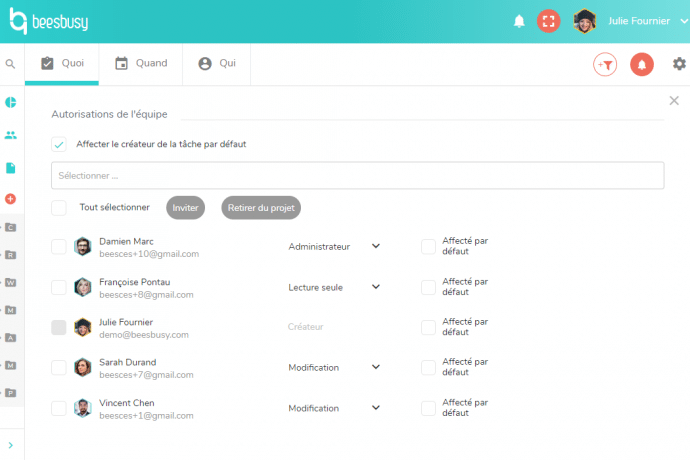Click Vincent Chen's avatar
This screenshot has height=460, width=690.
pyautogui.click(x=82, y=408)
